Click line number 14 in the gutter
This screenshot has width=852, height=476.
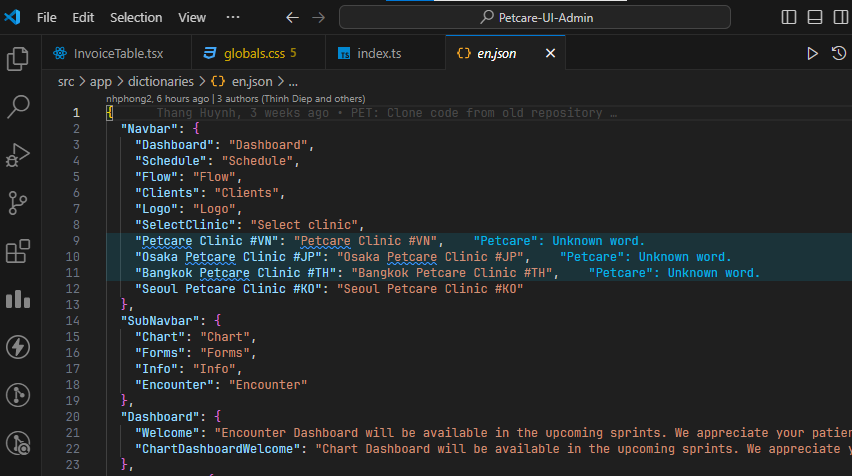(73, 321)
